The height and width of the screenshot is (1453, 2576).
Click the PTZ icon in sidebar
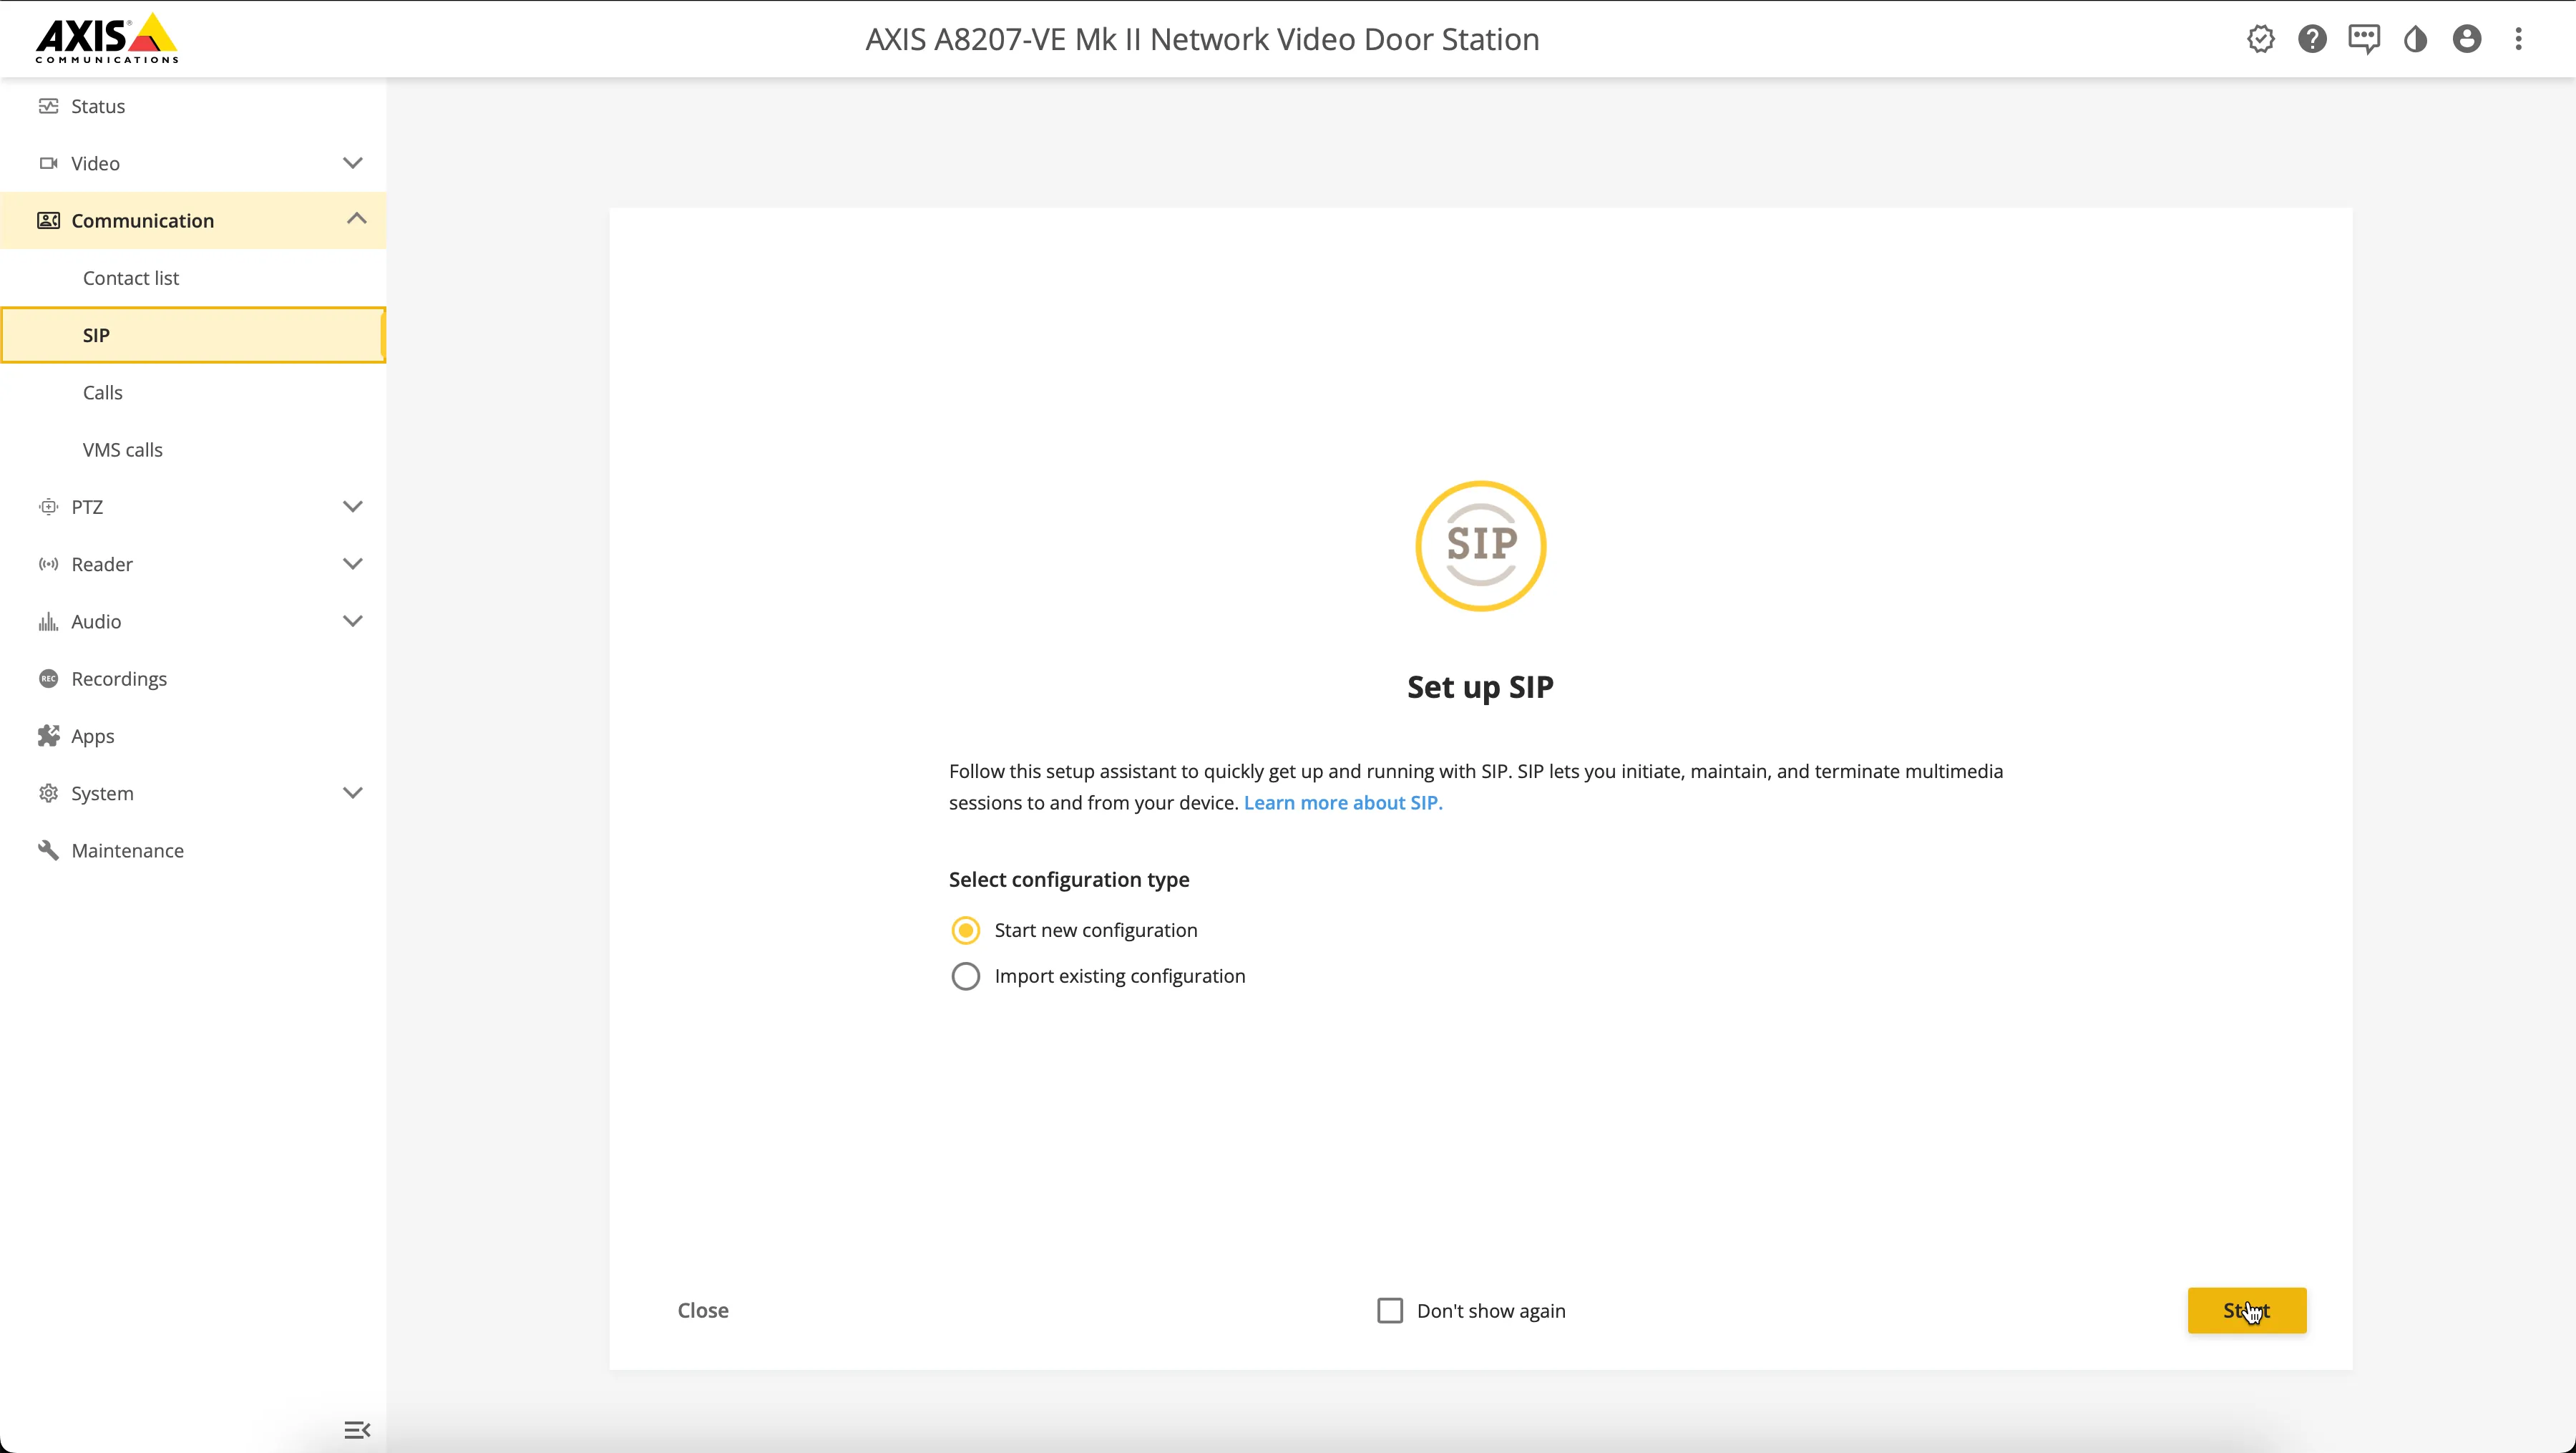coord(48,507)
